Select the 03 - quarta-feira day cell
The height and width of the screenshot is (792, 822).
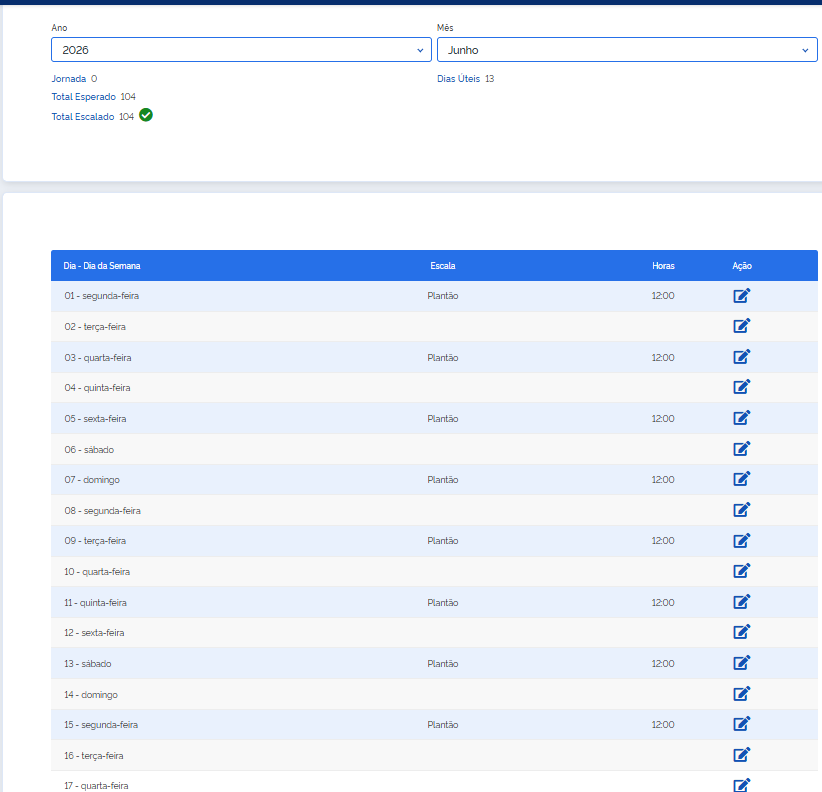point(98,357)
